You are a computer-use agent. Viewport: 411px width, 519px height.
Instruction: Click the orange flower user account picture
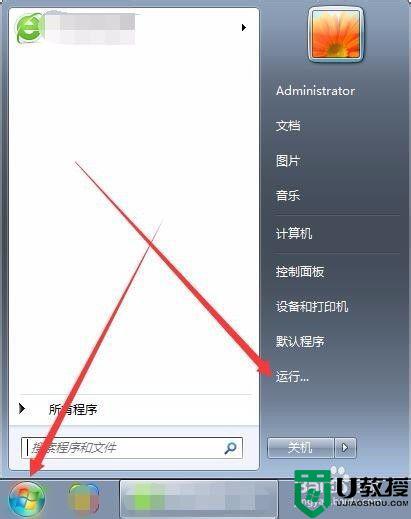(335, 35)
